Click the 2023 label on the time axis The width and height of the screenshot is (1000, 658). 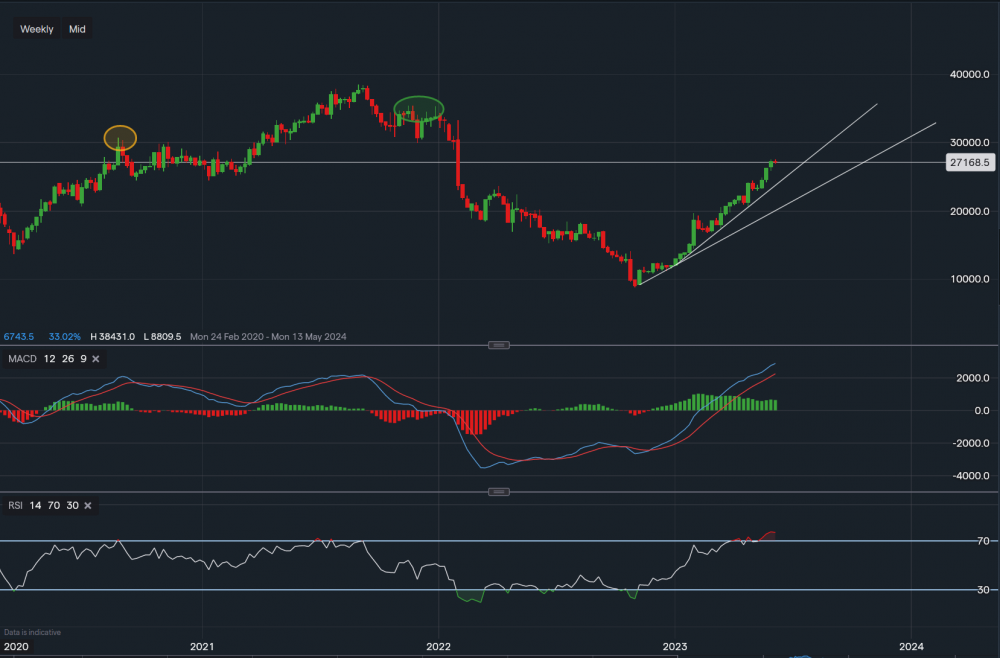click(x=677, y=647)
